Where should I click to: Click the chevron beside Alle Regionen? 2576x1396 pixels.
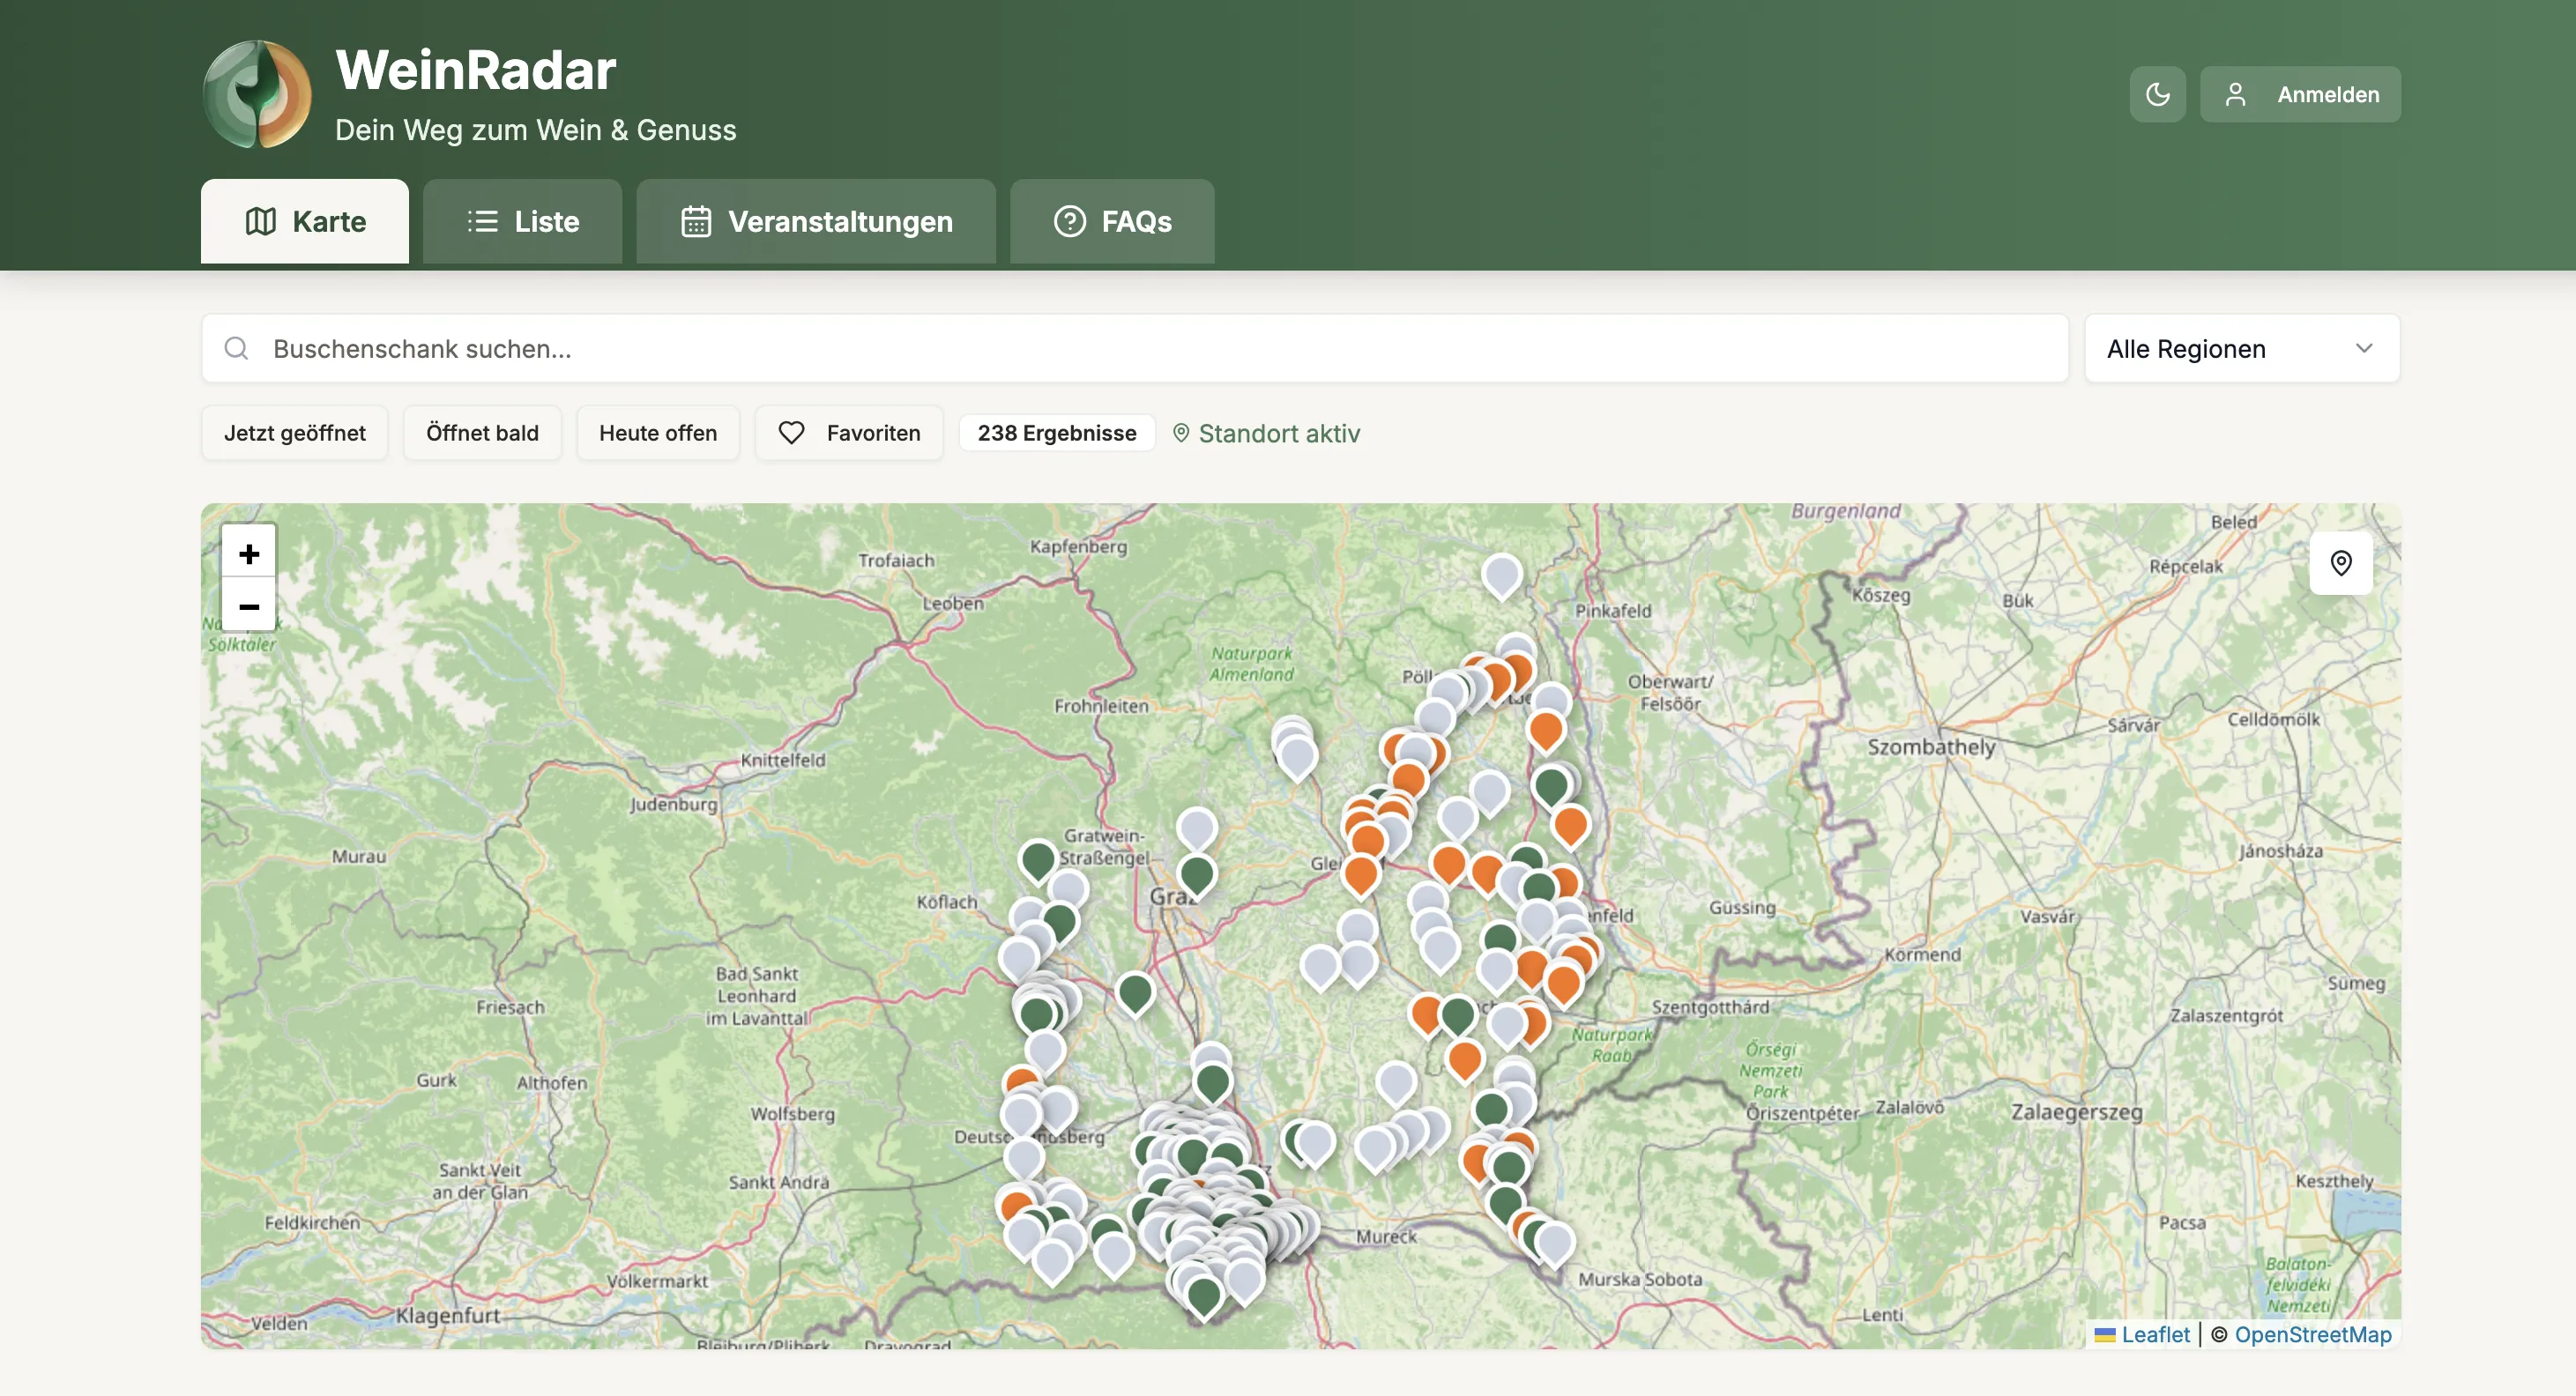(x=2364, y=348)
